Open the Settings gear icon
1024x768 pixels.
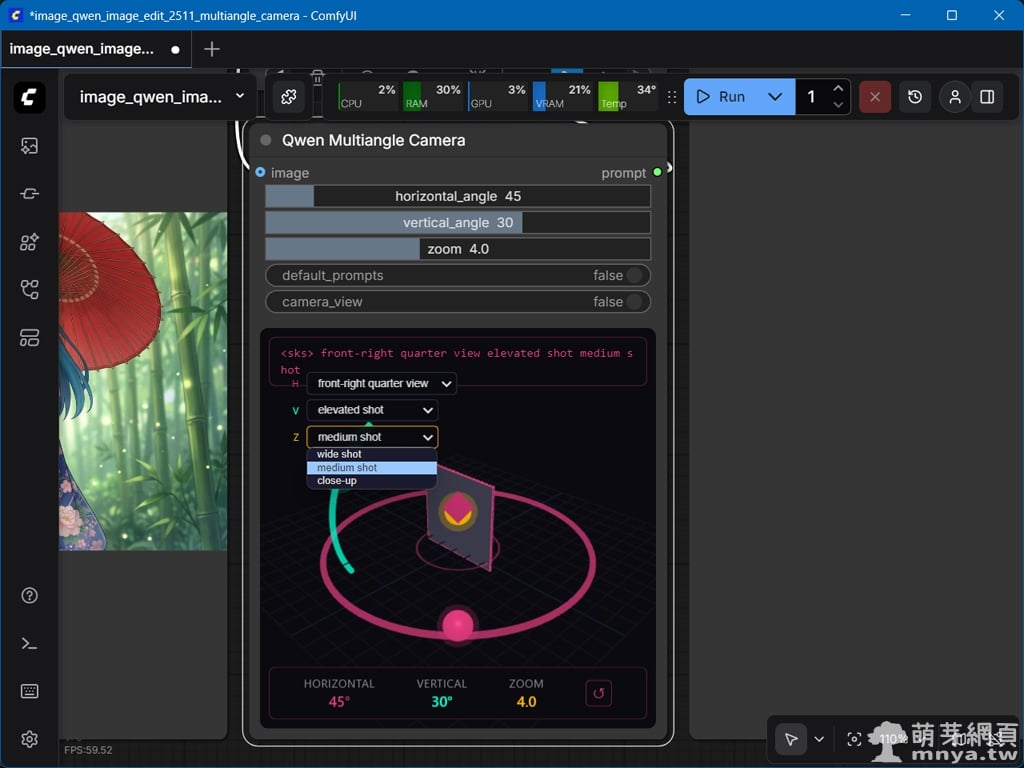29,740
